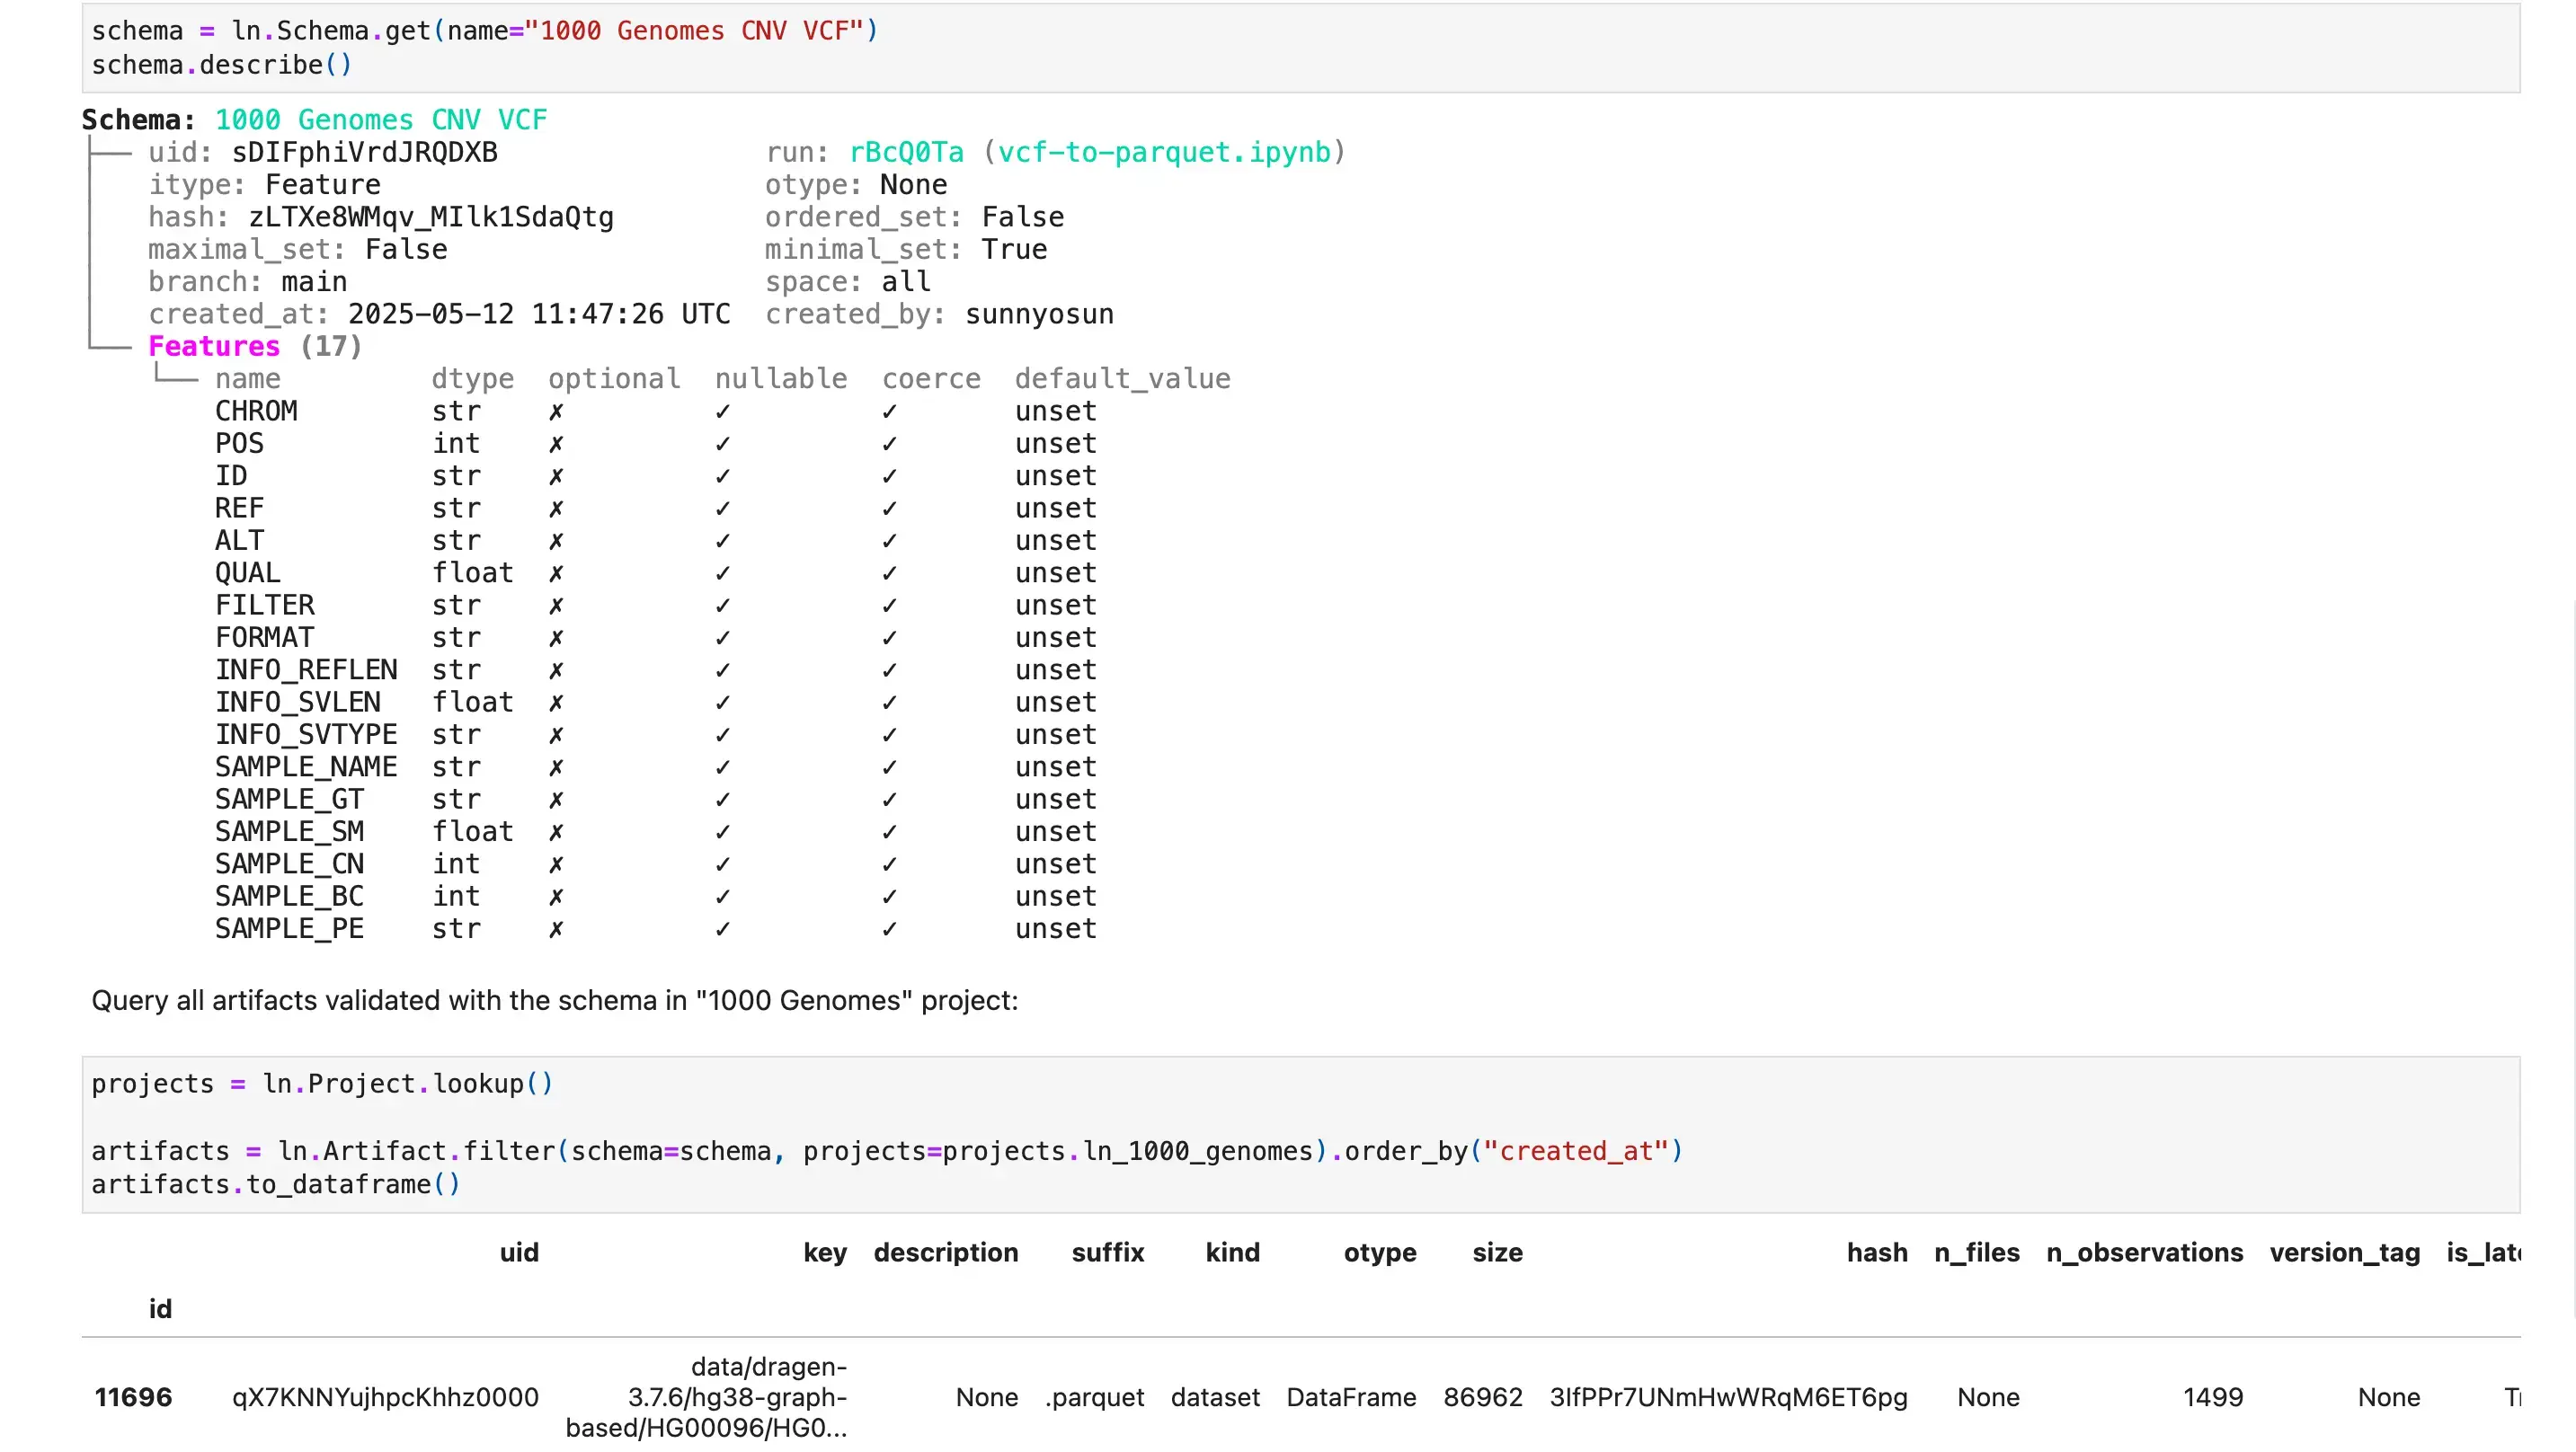Click the hash 3IfPPr7UNmHwWRqM6ET6pg
Image resolution: width=2576 pixels, height=1452 pixels.
(1730, 1397)
